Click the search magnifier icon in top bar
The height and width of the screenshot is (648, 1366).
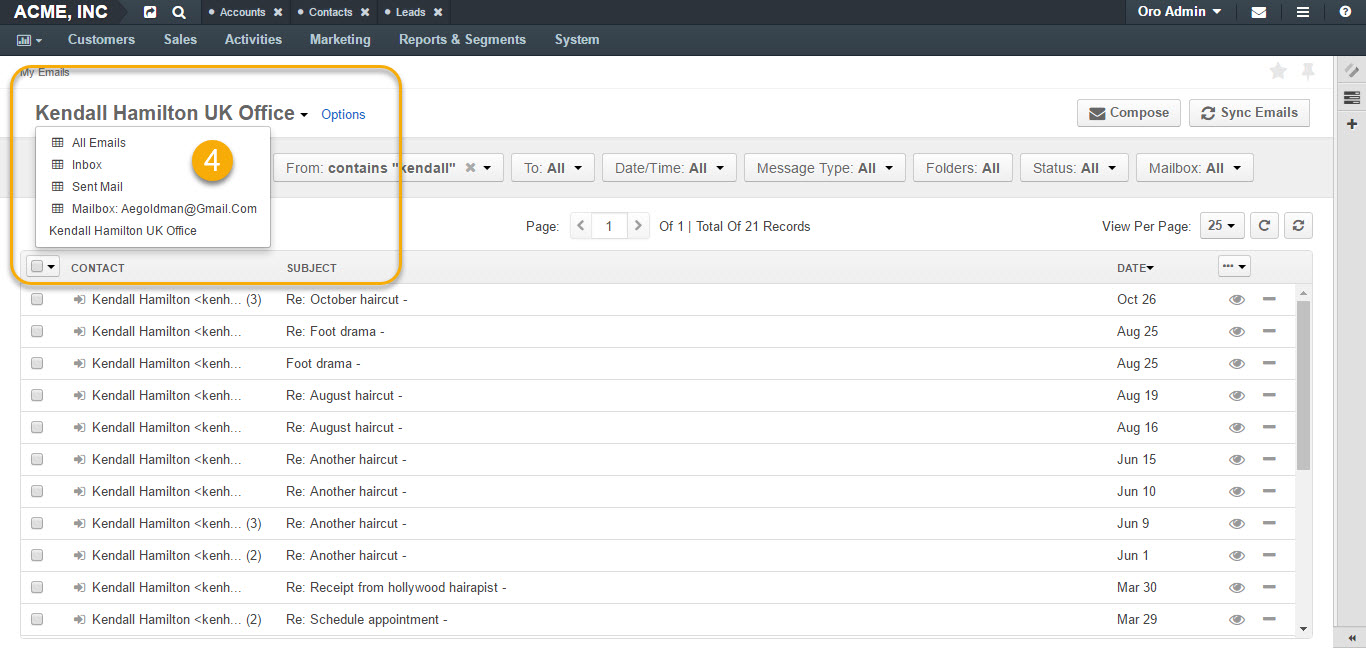[178, 12]
